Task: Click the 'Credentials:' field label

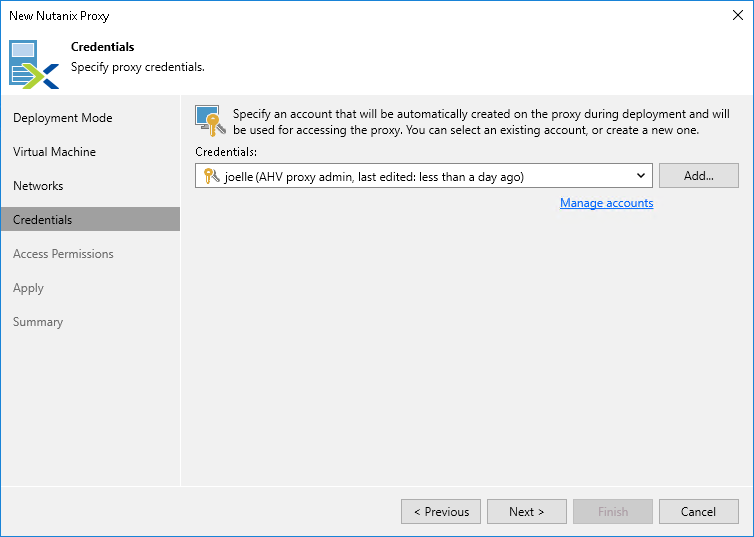Action: [226, 152]
